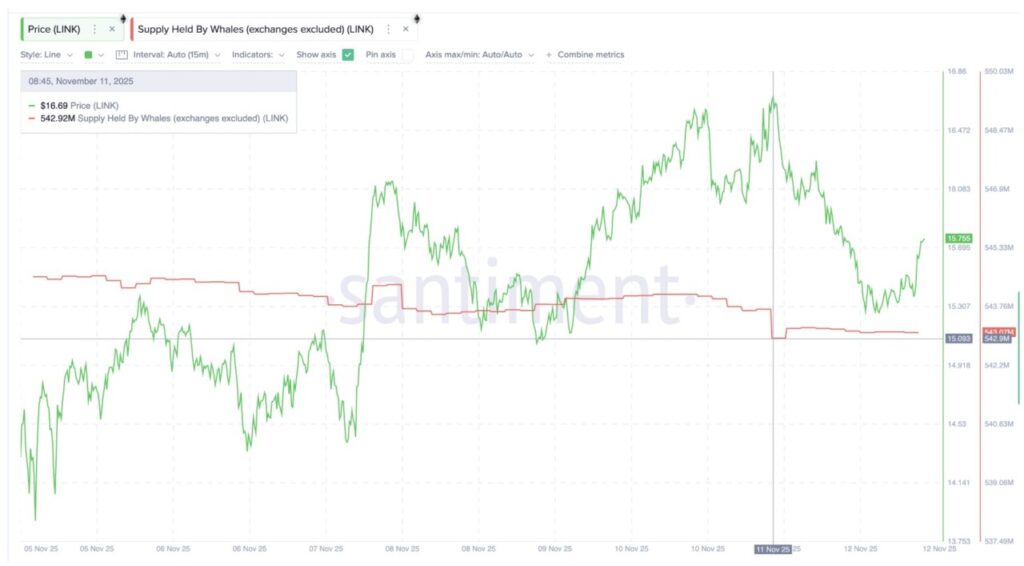Open Axis max/min: Auto/Auto dropdown

[x=479, y=55]
